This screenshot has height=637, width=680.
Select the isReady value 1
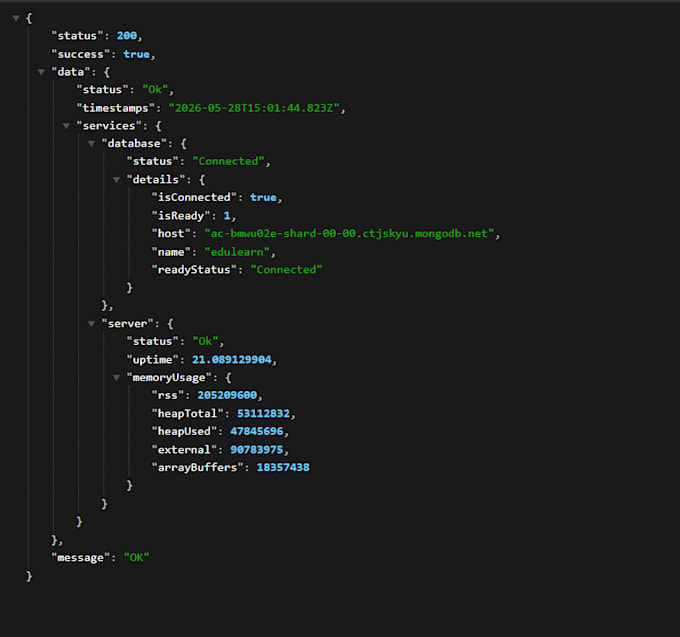click(x=227, y=216)
